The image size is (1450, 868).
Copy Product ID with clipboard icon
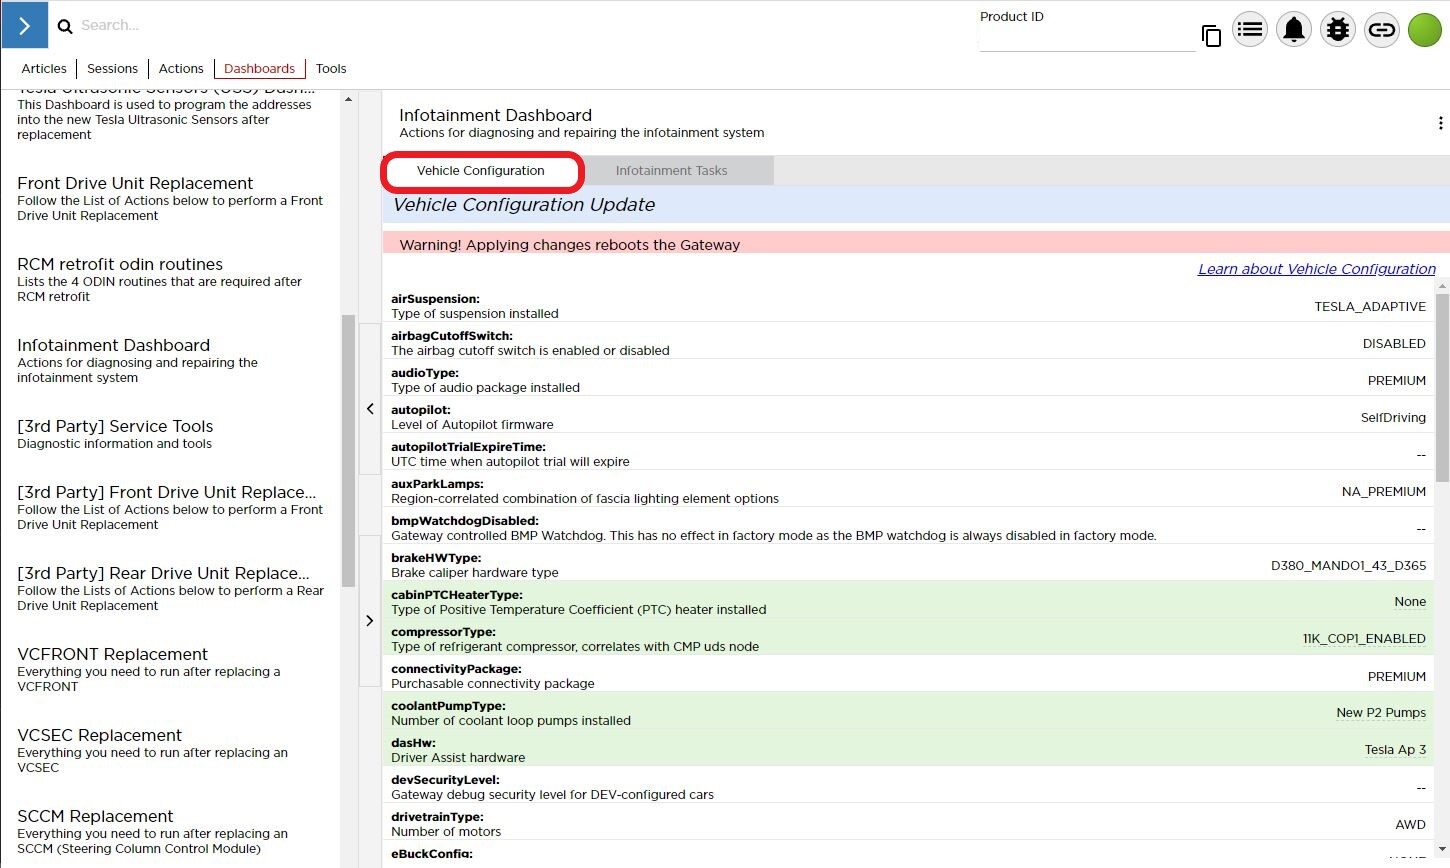(1211, 37)
